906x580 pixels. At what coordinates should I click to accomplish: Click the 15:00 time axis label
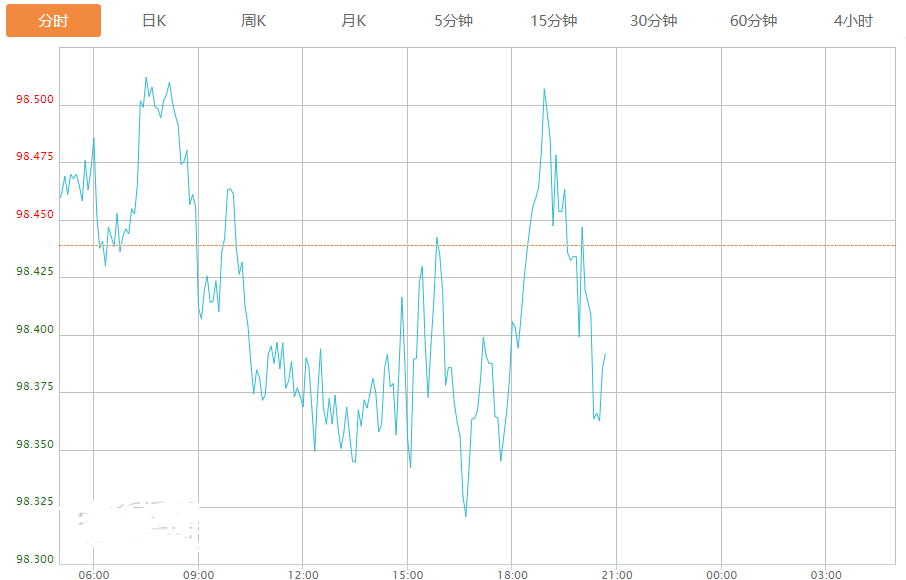click(x=407, y=574)
